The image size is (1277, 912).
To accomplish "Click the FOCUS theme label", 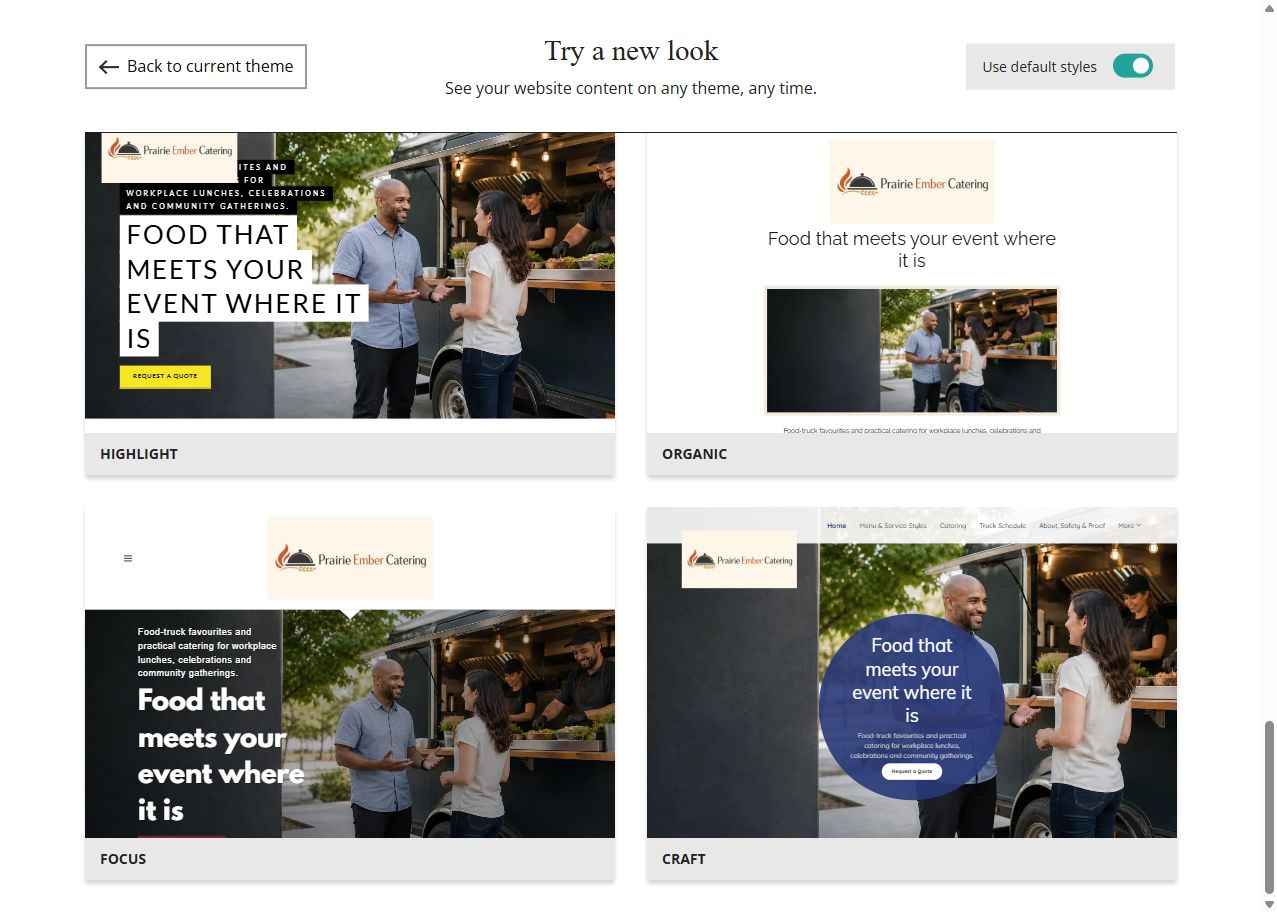I will pos(123,859).
